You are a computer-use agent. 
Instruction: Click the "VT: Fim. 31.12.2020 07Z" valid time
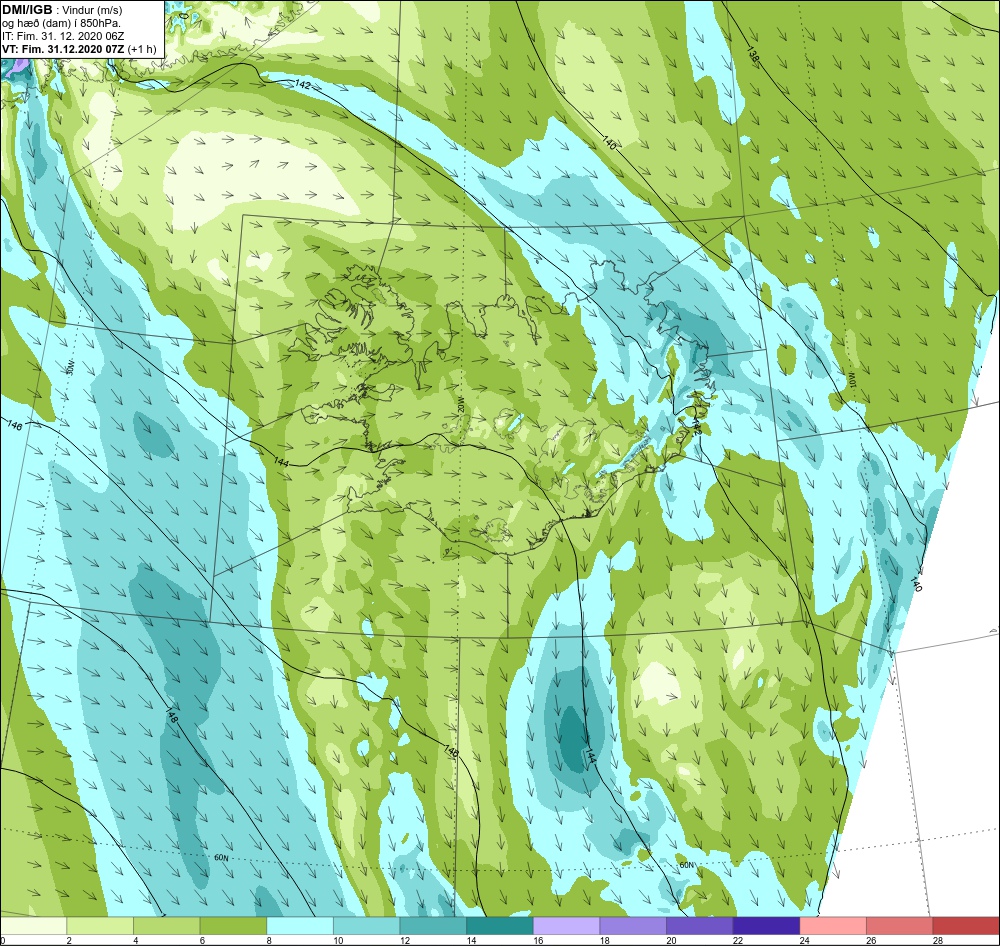(63, 49)
